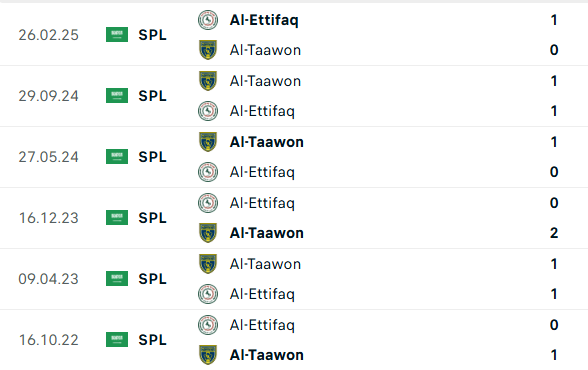The height and width of the screenshot is (370, 588).
Task: Select Al-Ettifaq name in 16.10.22 match
Action: pos(262,325)
